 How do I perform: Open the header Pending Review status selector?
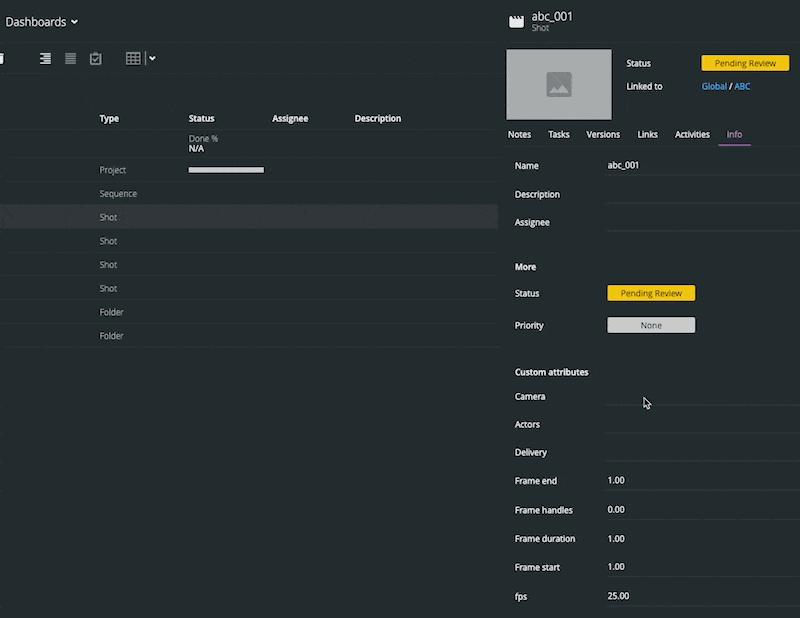pos(745,63)
